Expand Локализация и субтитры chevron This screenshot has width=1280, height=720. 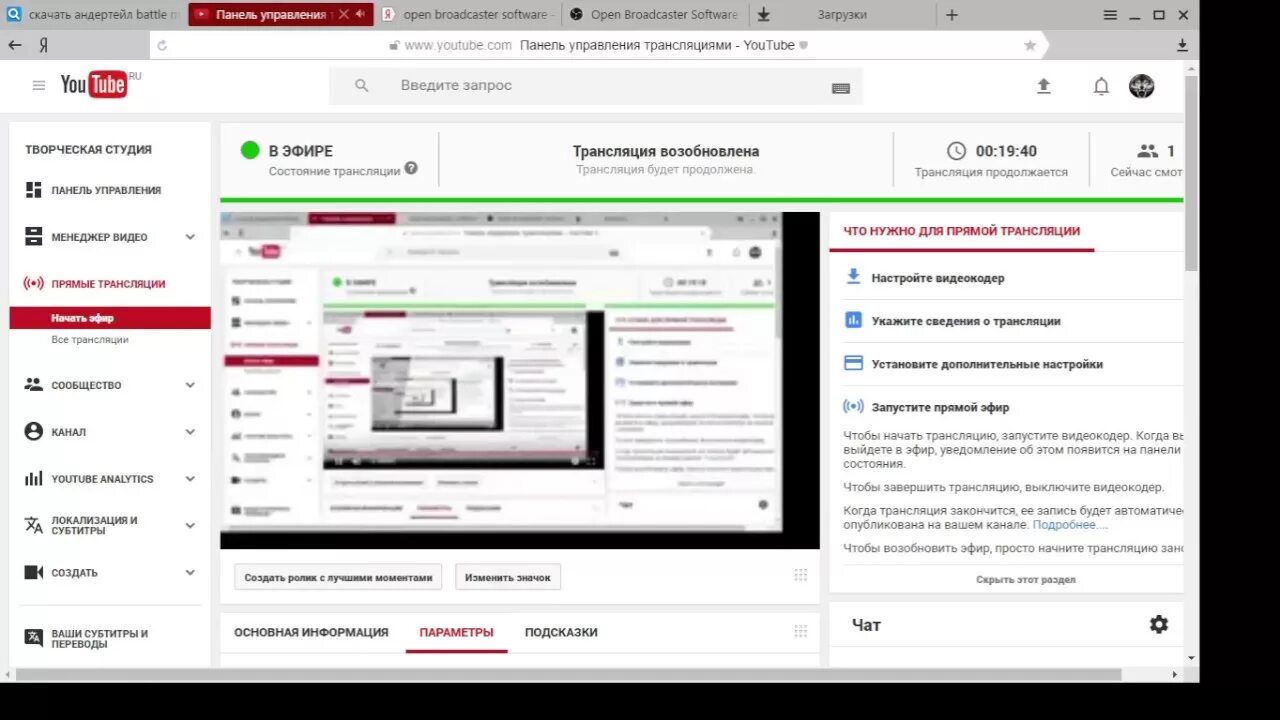coord(190,526)
